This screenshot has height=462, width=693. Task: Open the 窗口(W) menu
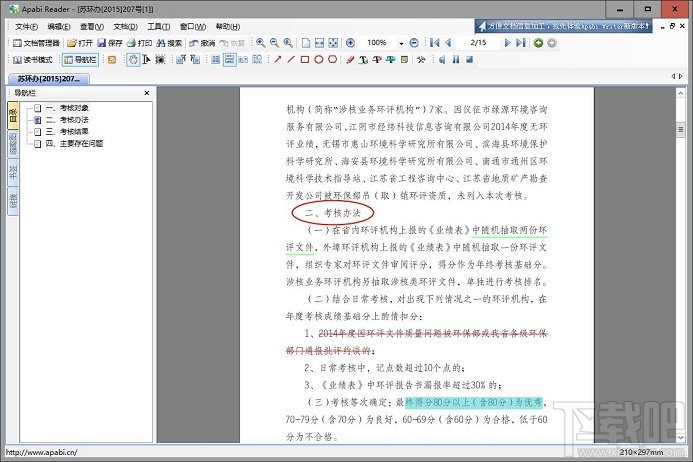tap(193, 27)
